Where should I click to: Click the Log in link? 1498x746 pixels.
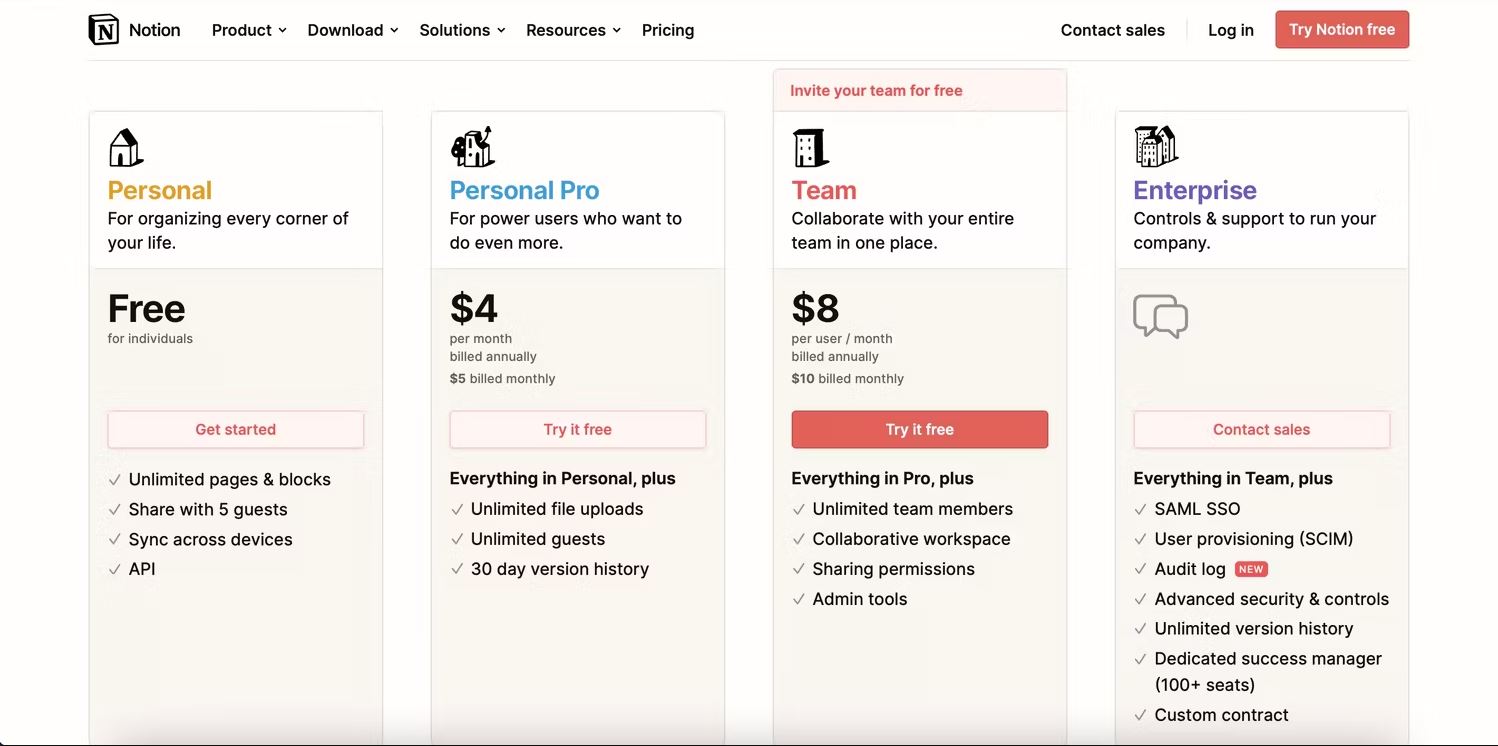click(1231, 30)
